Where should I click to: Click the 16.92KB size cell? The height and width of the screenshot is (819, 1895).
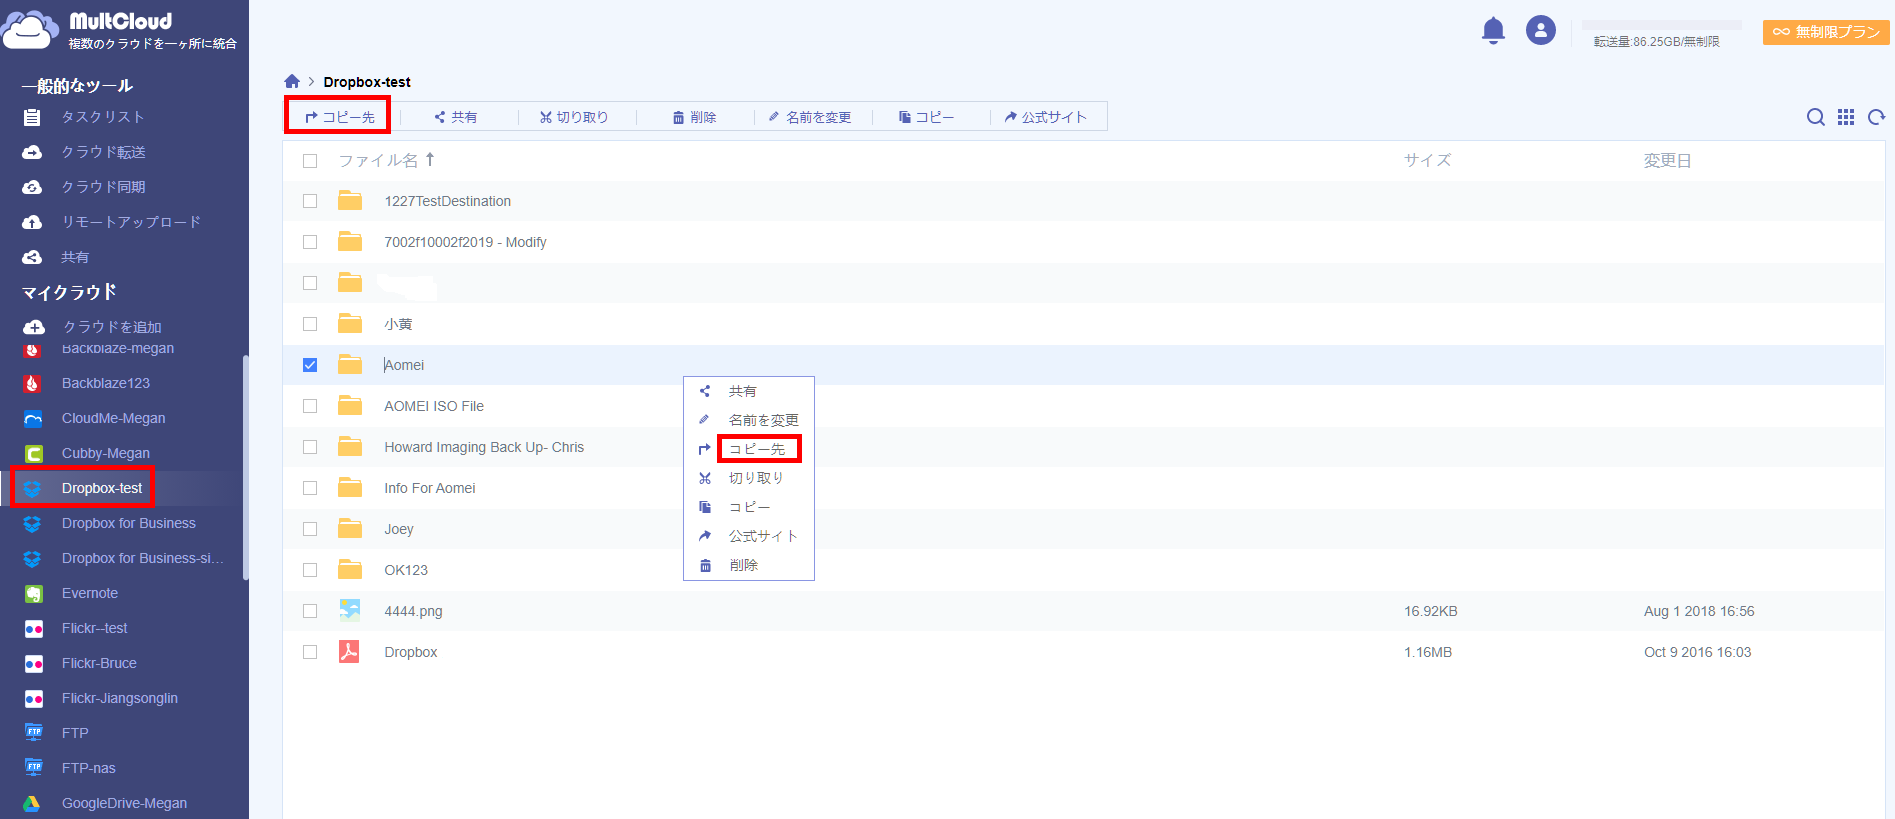pos(1431,611)
